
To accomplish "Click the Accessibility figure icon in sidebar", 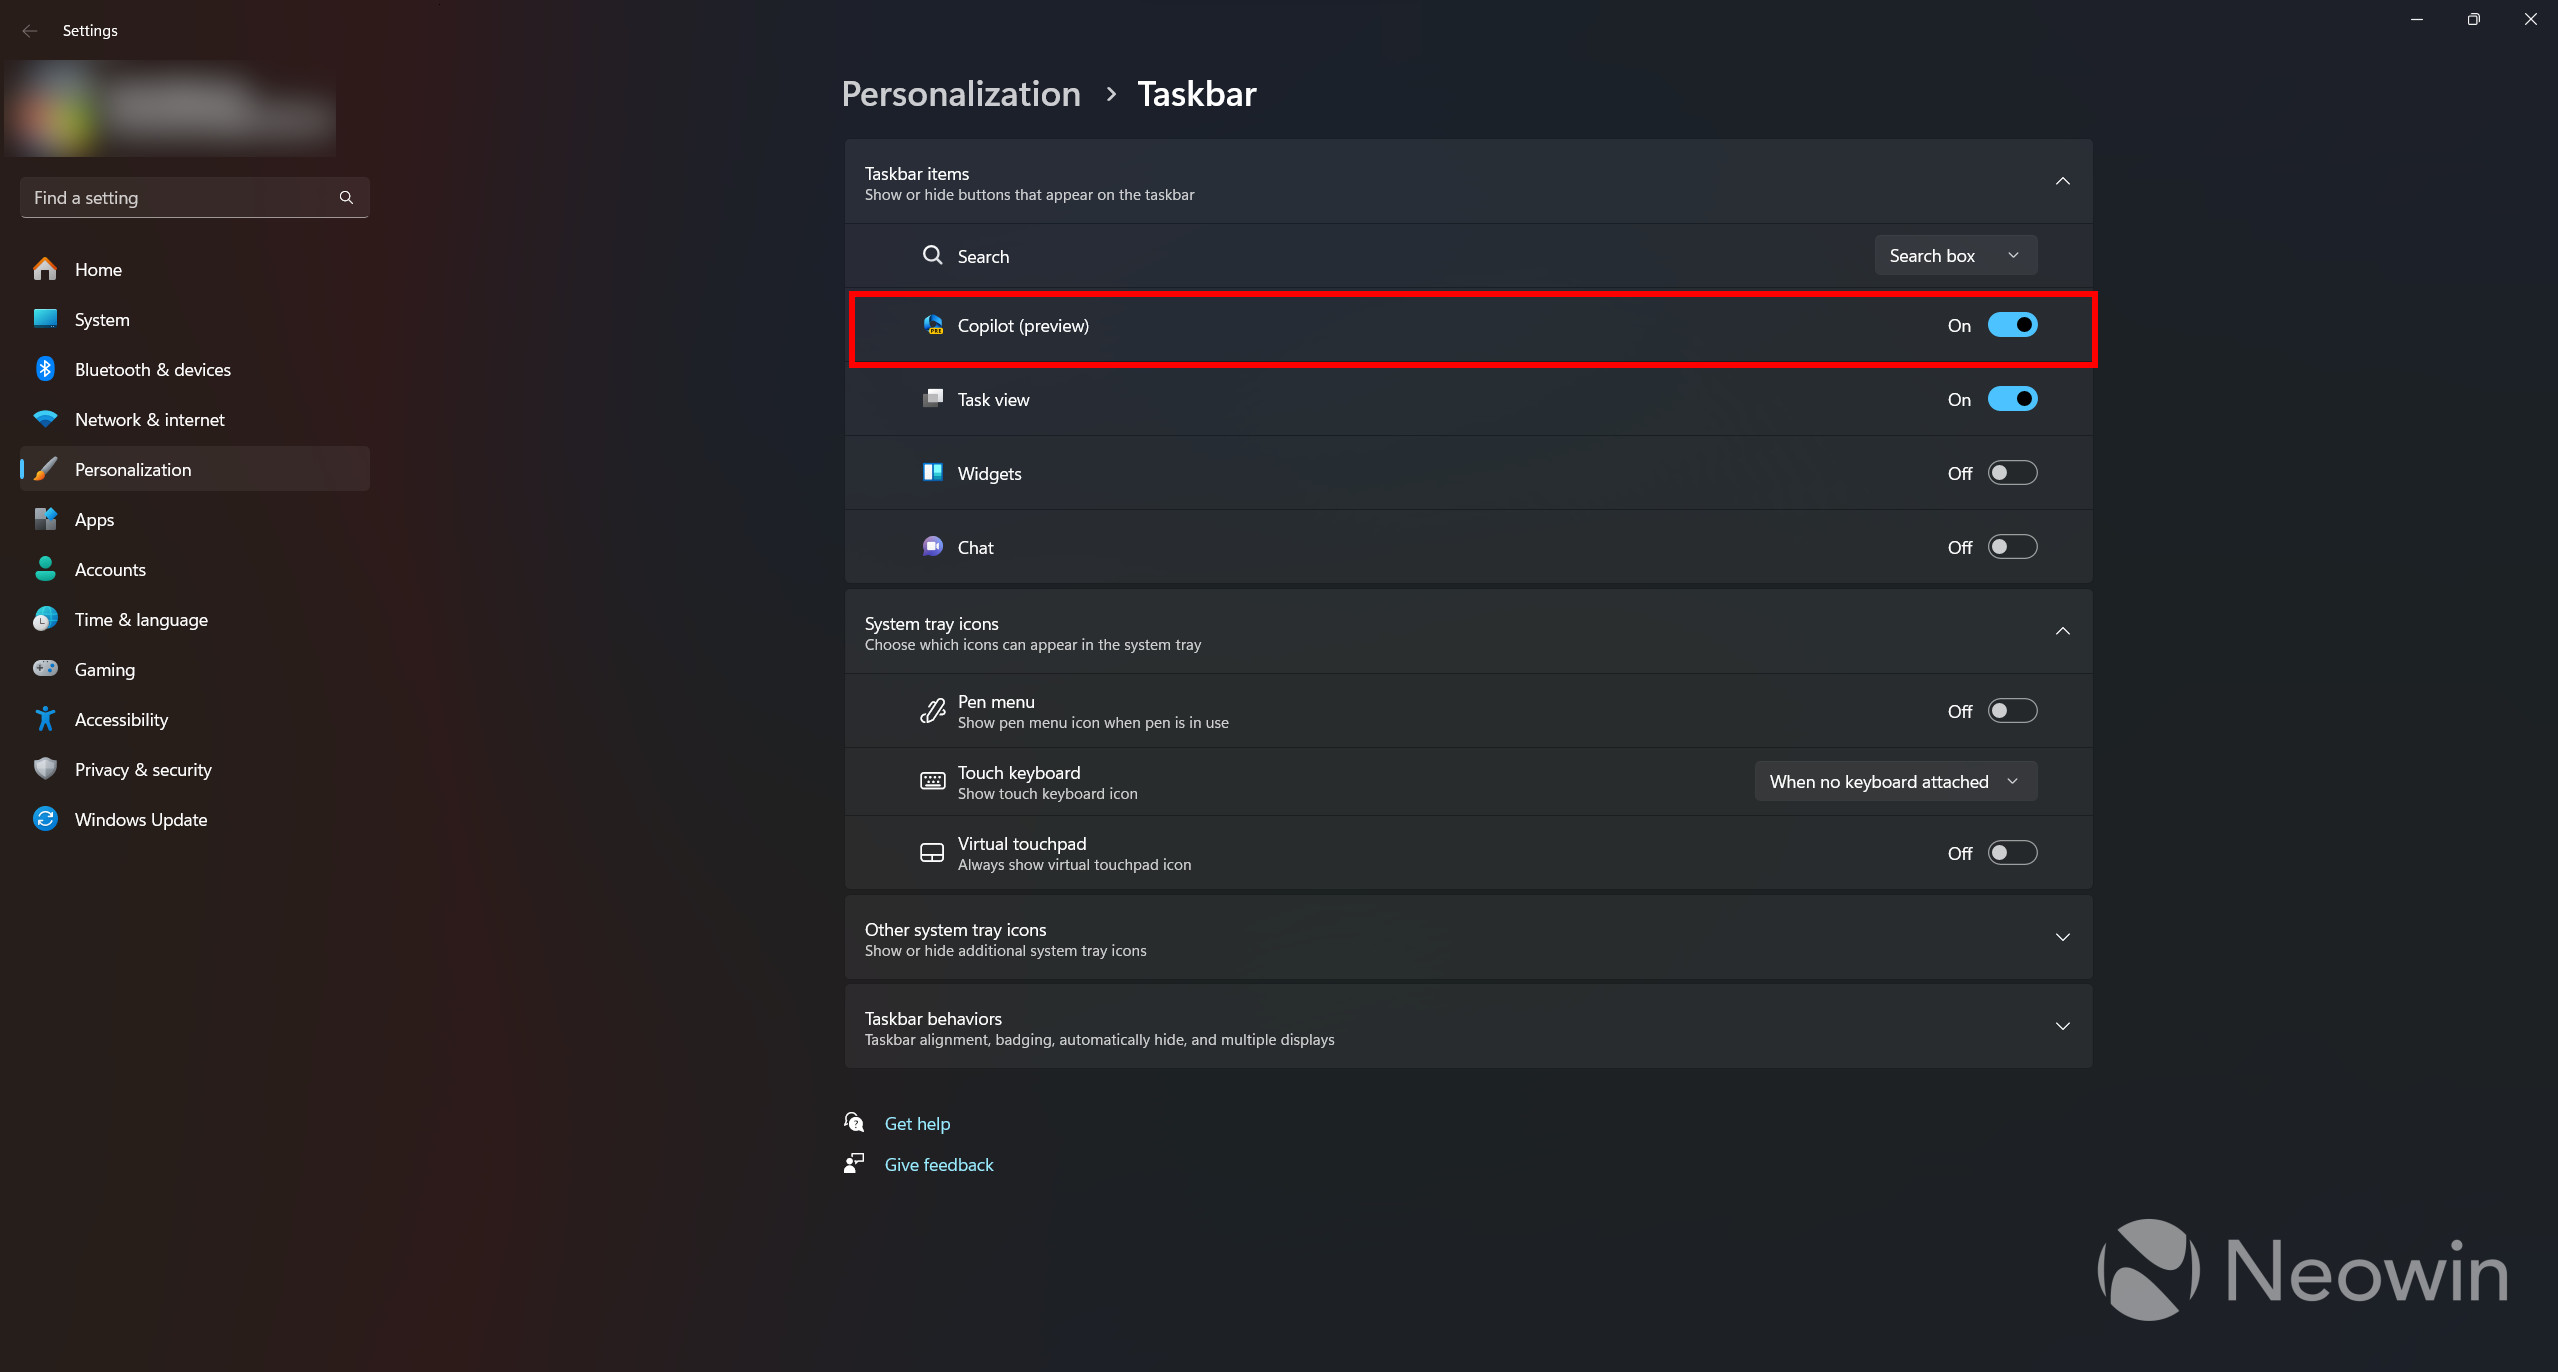I will [45, 719].
